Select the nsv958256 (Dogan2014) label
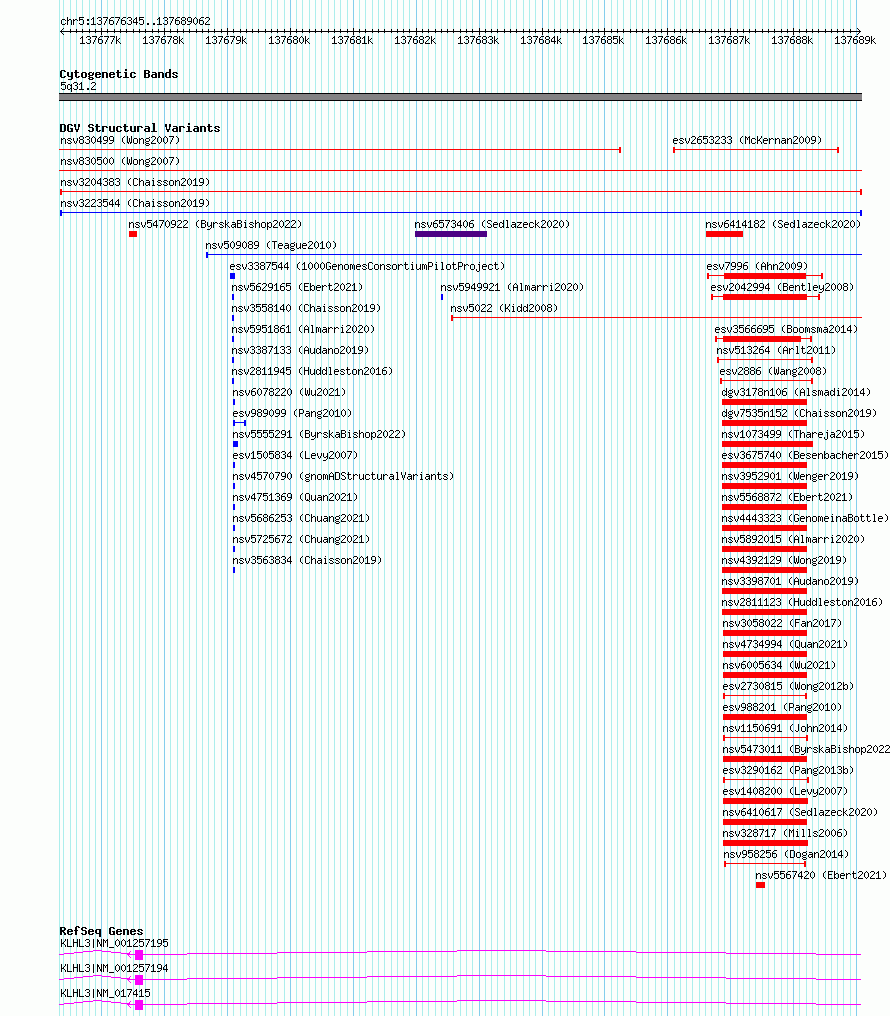 786,854
